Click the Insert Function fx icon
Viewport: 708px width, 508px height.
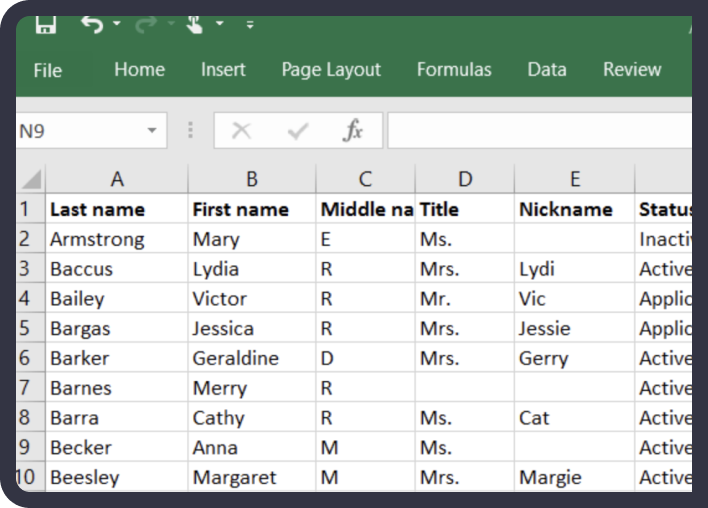(x=353, y=131)
